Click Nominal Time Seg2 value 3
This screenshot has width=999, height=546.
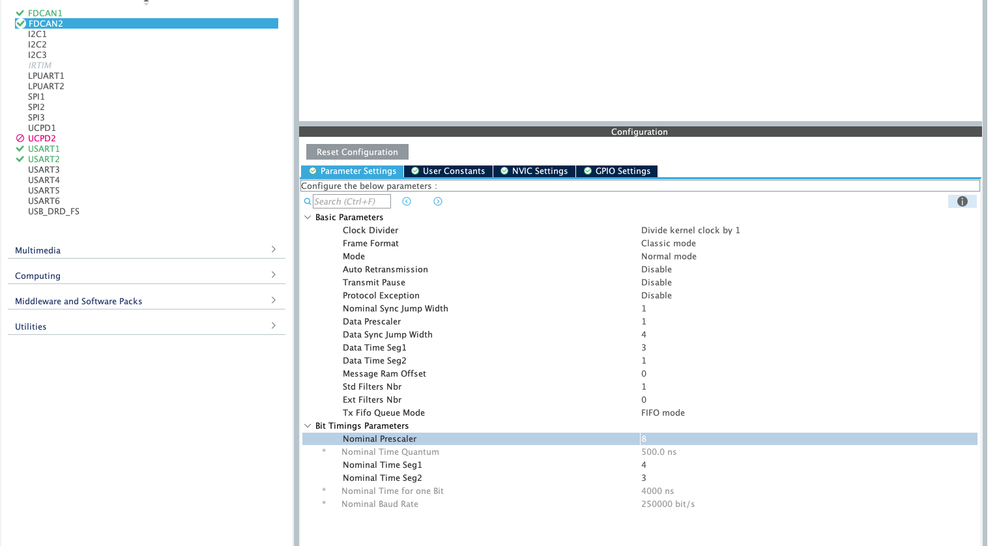pyautogui.click(x=643, y=478)
